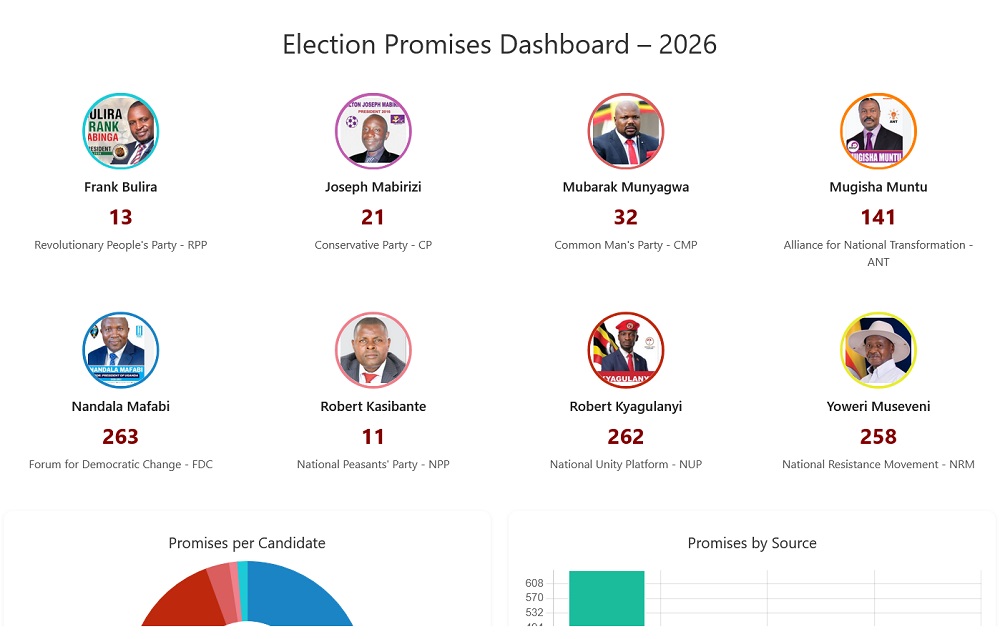Open Joseph Mabirizi's profile picture
The width and height of the screenshot is (1000, 639).
pyautogui.click(x=373, y=131)
